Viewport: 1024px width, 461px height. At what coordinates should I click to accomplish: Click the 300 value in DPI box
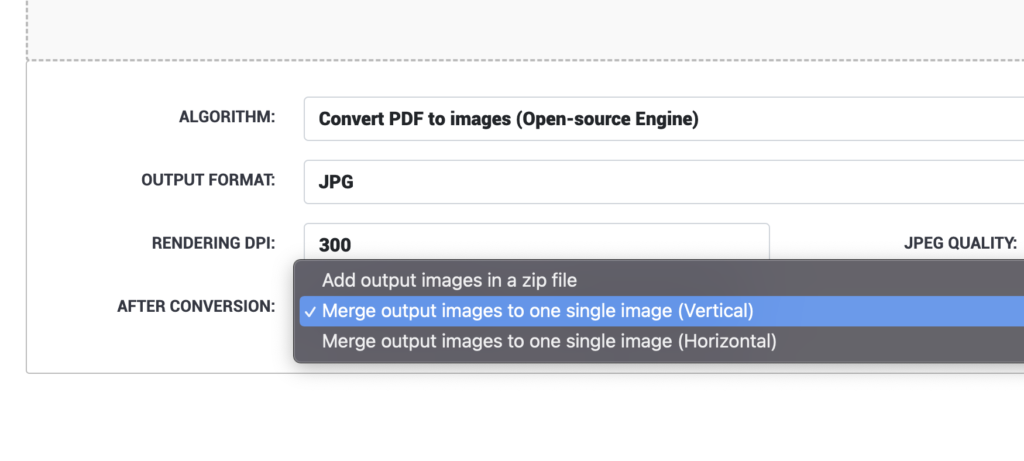(335, 246)
